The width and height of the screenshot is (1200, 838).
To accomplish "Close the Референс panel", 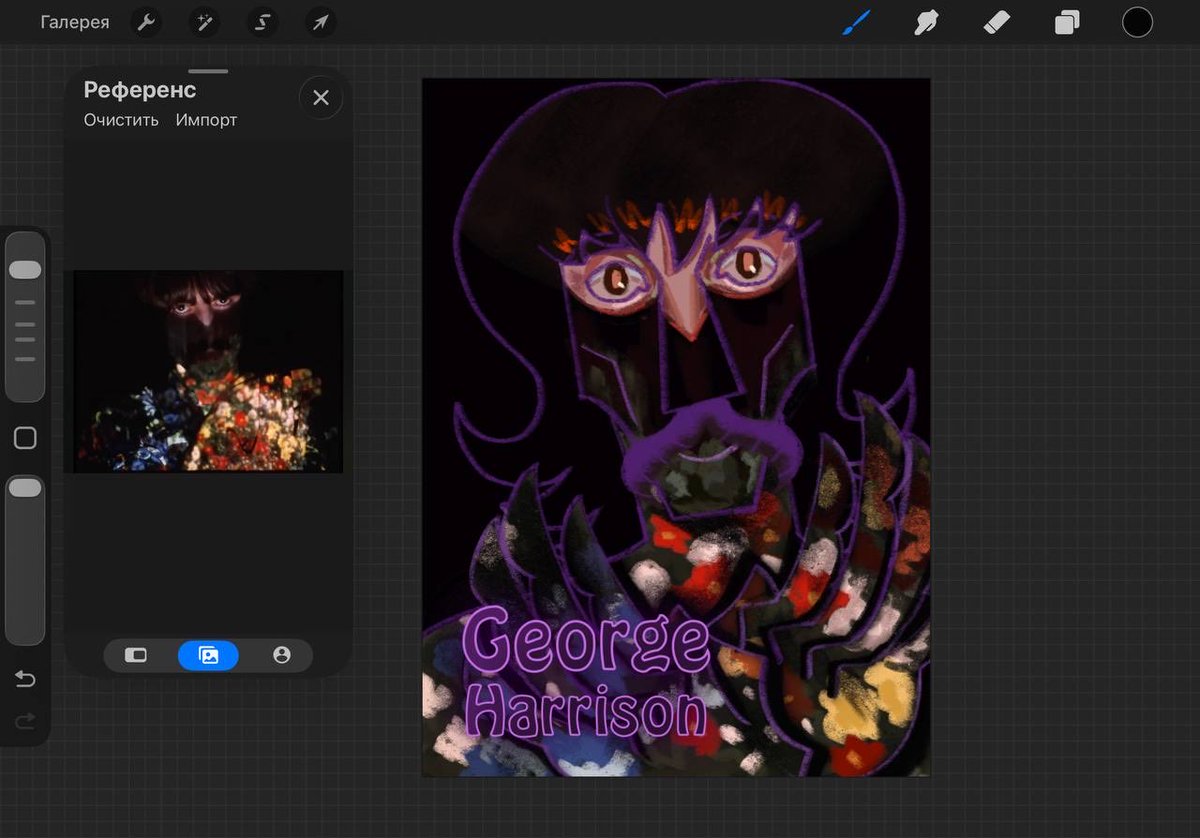I will pyautogui.click(x=321, y=98).
